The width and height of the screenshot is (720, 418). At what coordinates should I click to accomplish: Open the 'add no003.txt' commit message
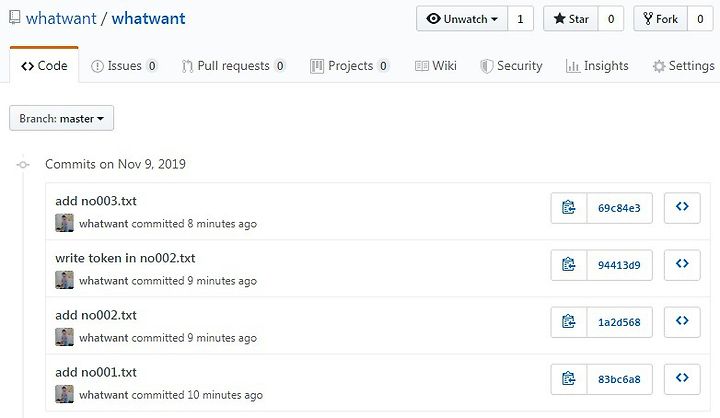(96, 201)
